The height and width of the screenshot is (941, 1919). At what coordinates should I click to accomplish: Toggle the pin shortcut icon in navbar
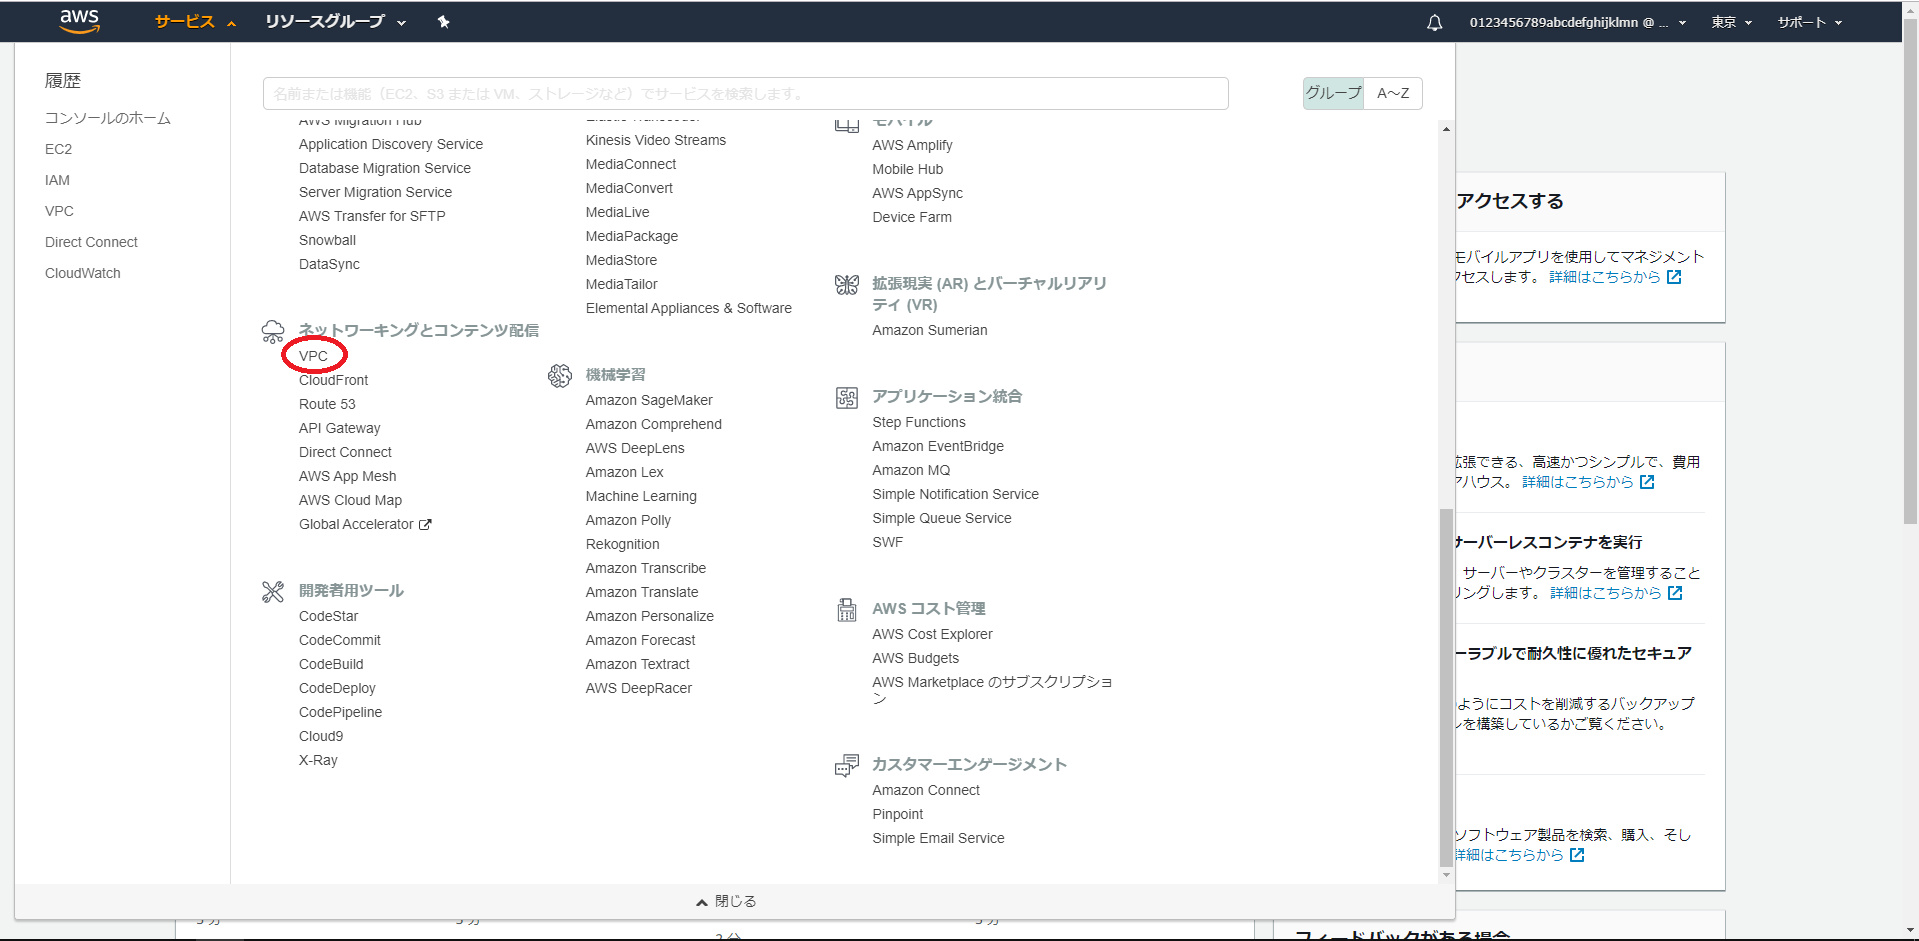443,21
